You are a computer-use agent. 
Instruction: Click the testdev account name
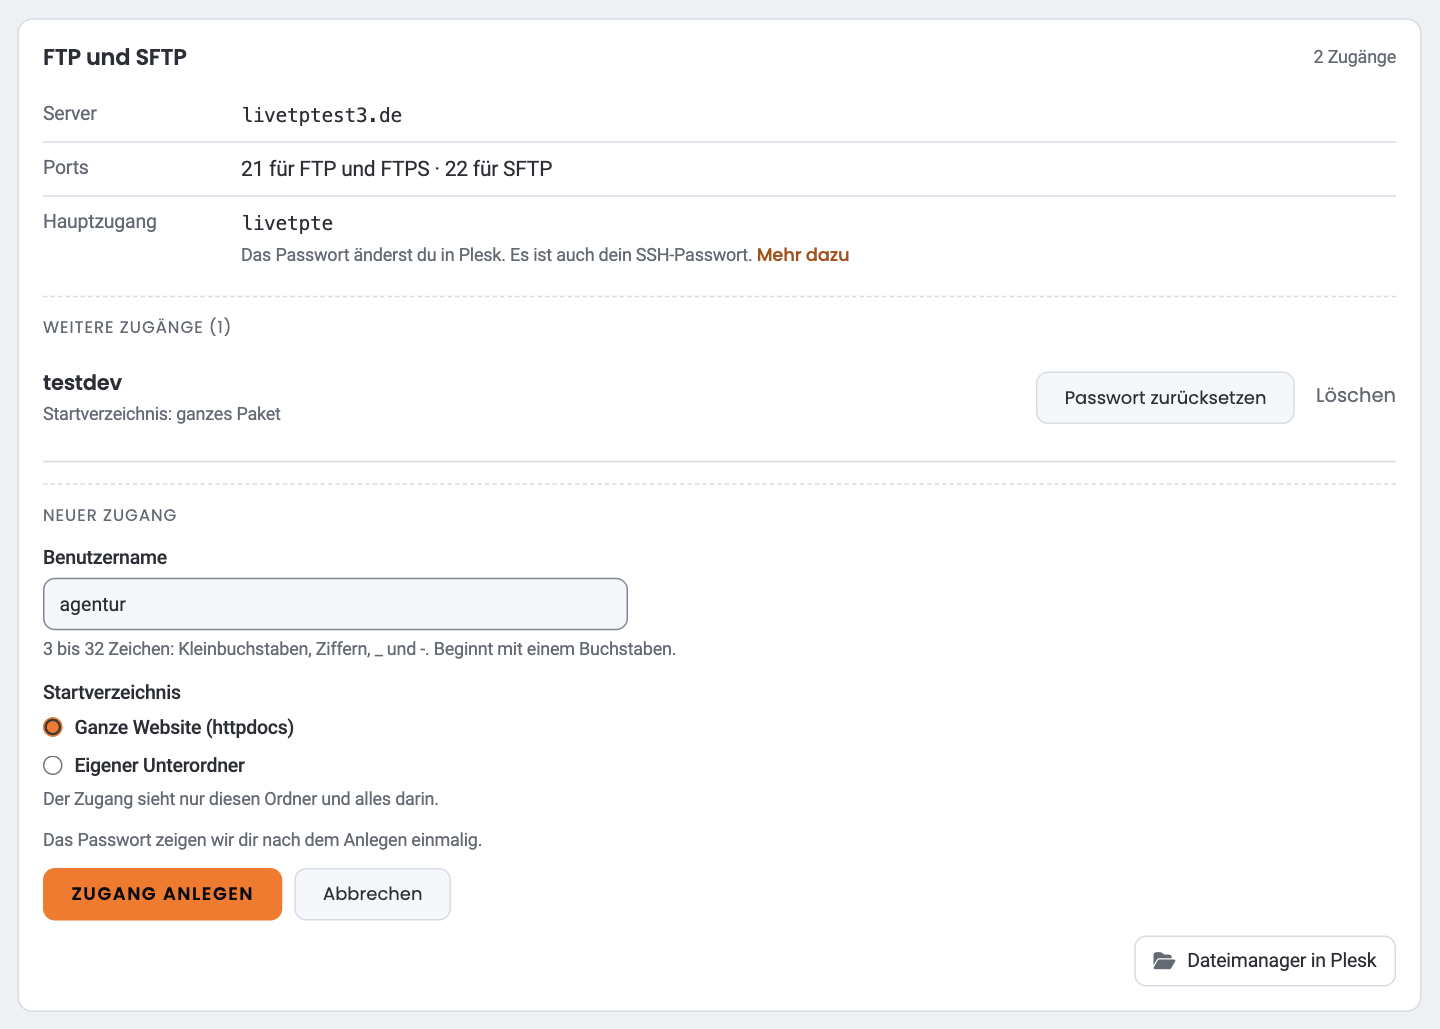coord(83,383)
